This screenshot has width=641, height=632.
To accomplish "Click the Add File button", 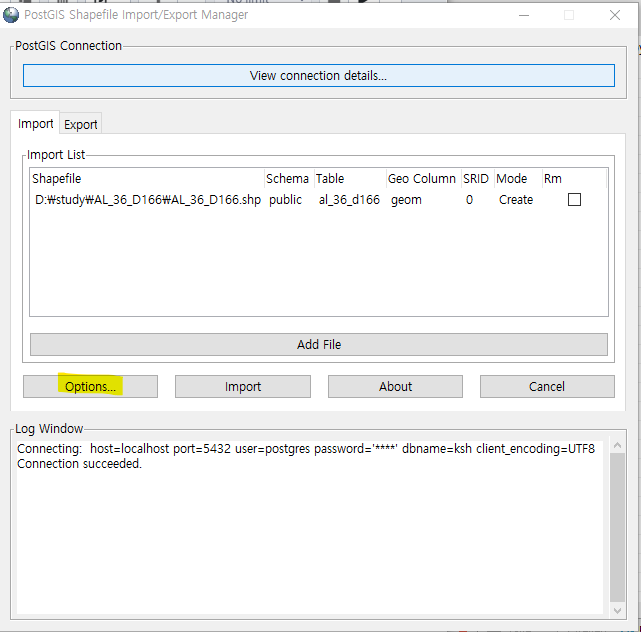I will tap(318, 344).
